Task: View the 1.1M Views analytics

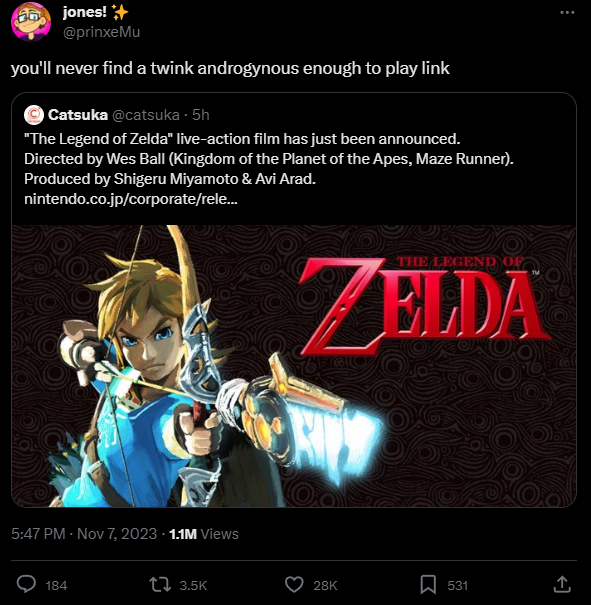Action: [204, 534]
